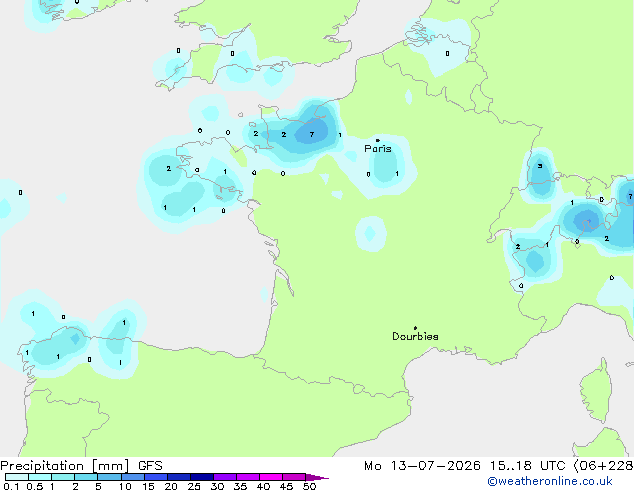Image resolution: width=634 pixels, height=490 pixels.
Task: Click the above-50 mm legend arrow tip
Action: coord(317,477)
